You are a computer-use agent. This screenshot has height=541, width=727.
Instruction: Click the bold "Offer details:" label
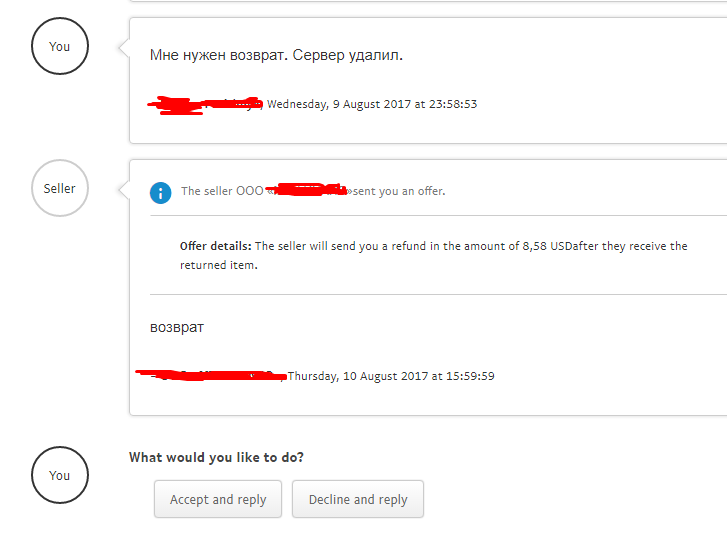216,246
